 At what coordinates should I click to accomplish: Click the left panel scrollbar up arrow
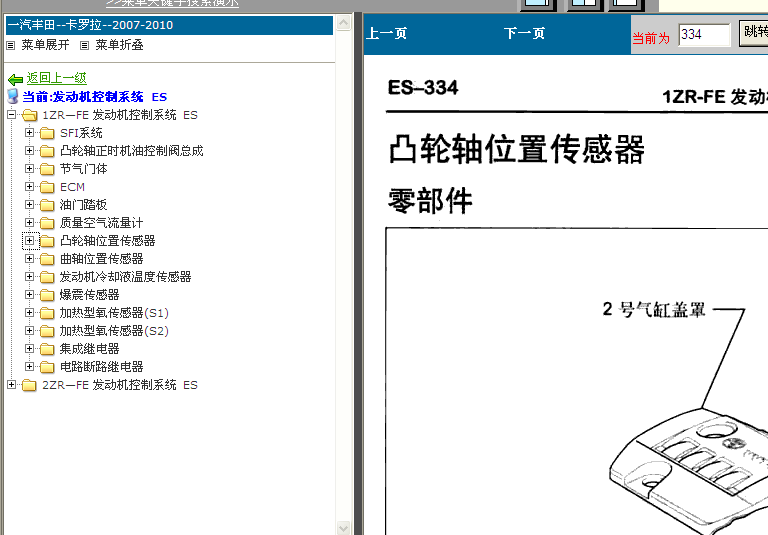pos(344,23)
